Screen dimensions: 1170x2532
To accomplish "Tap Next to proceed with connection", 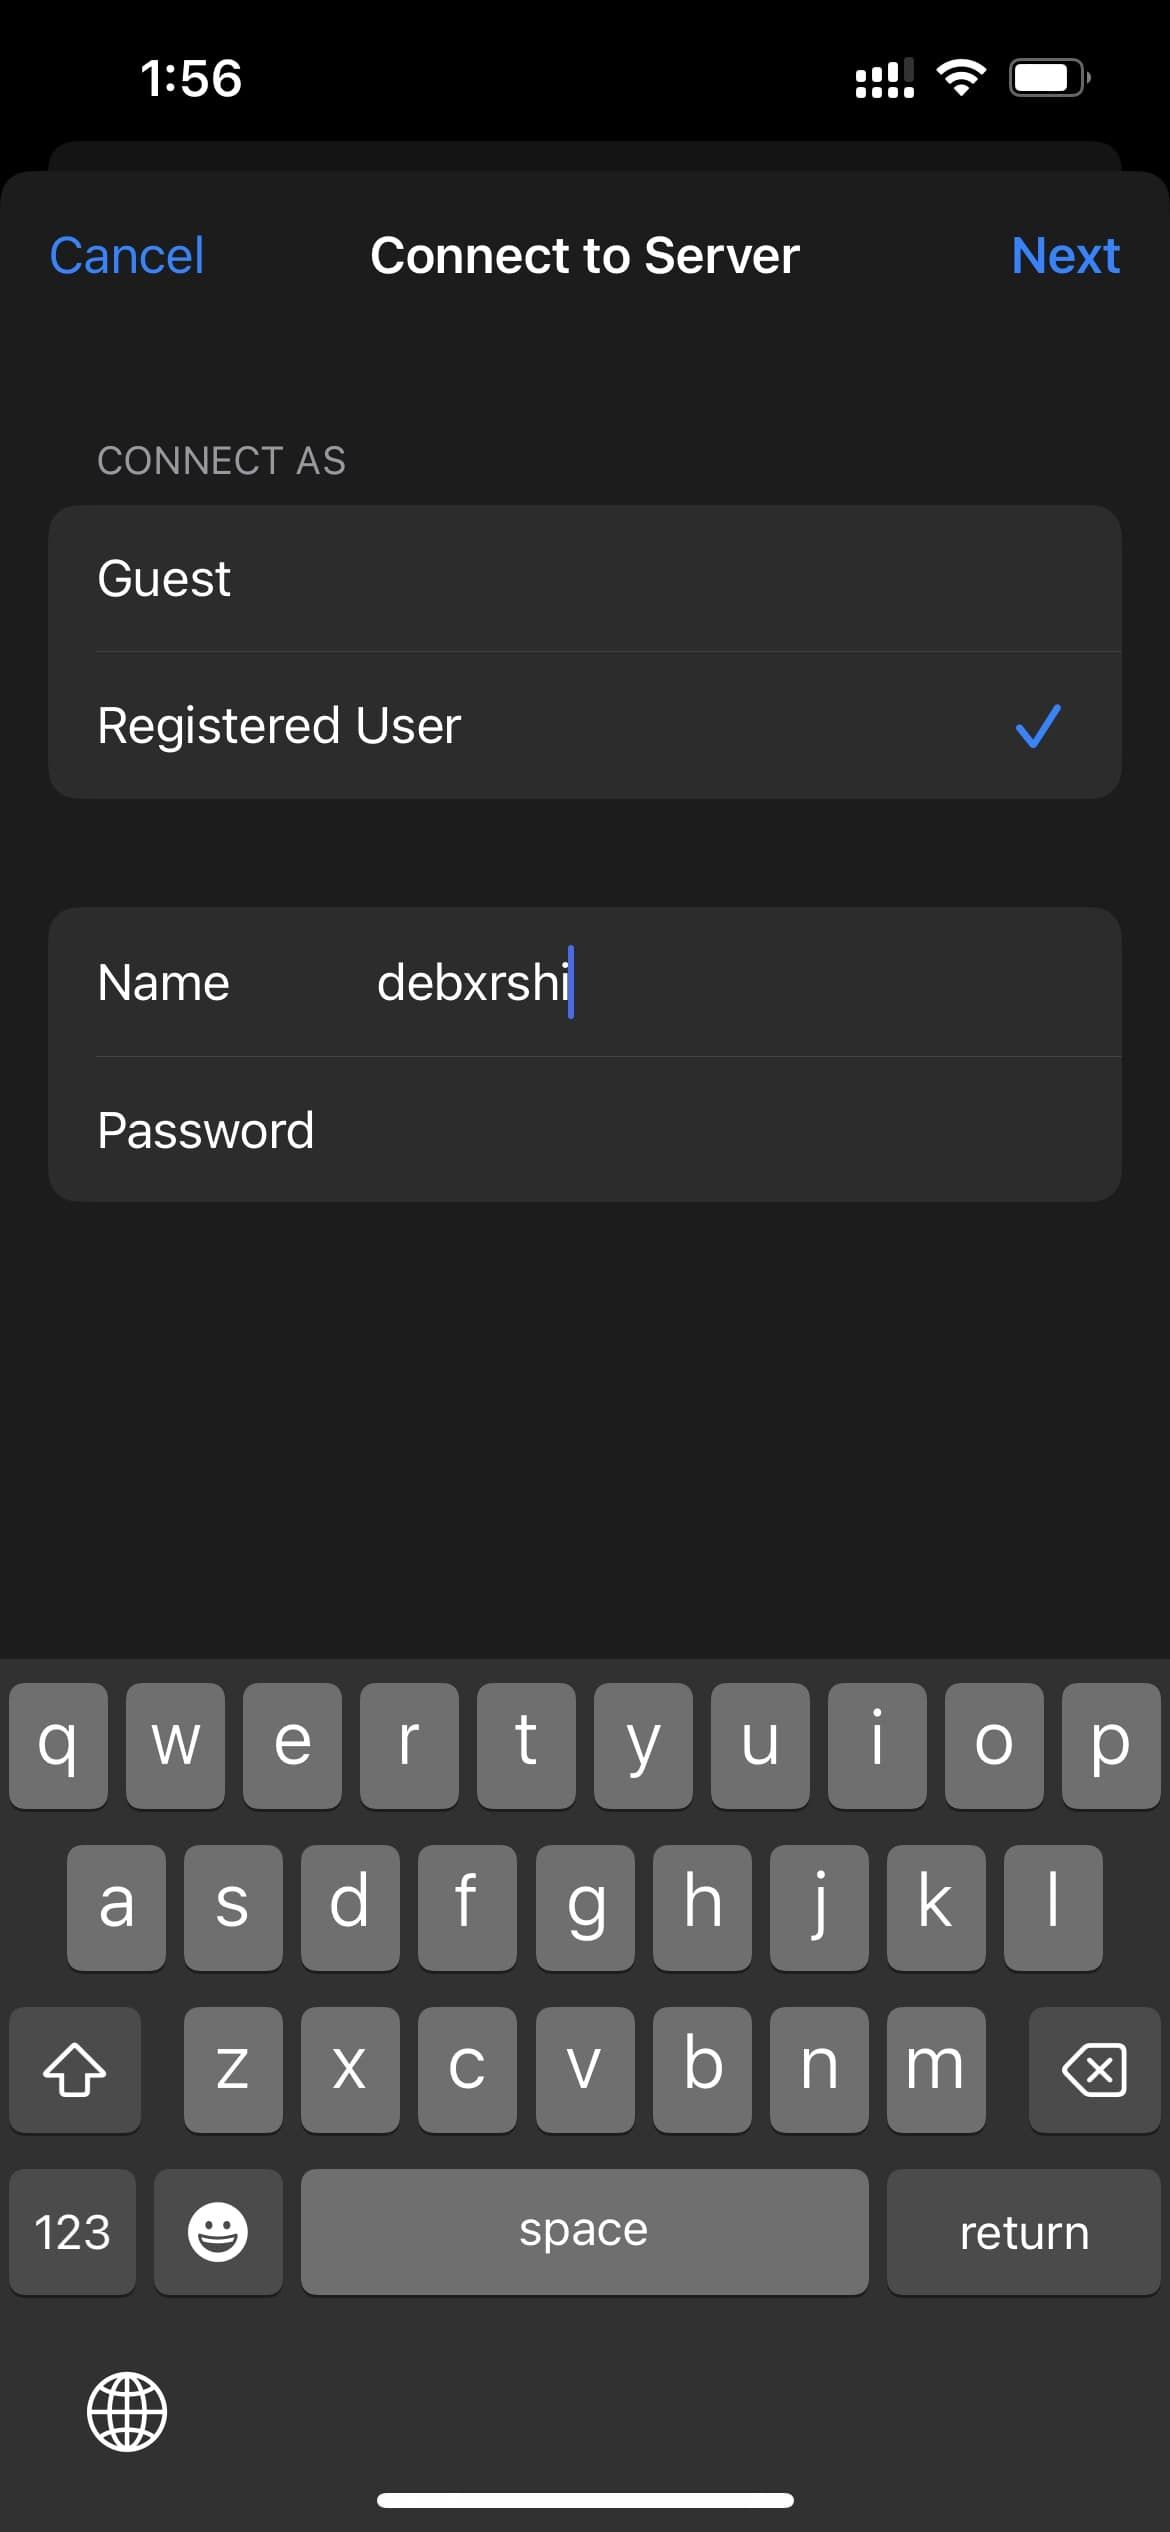I will [1066, 256].
